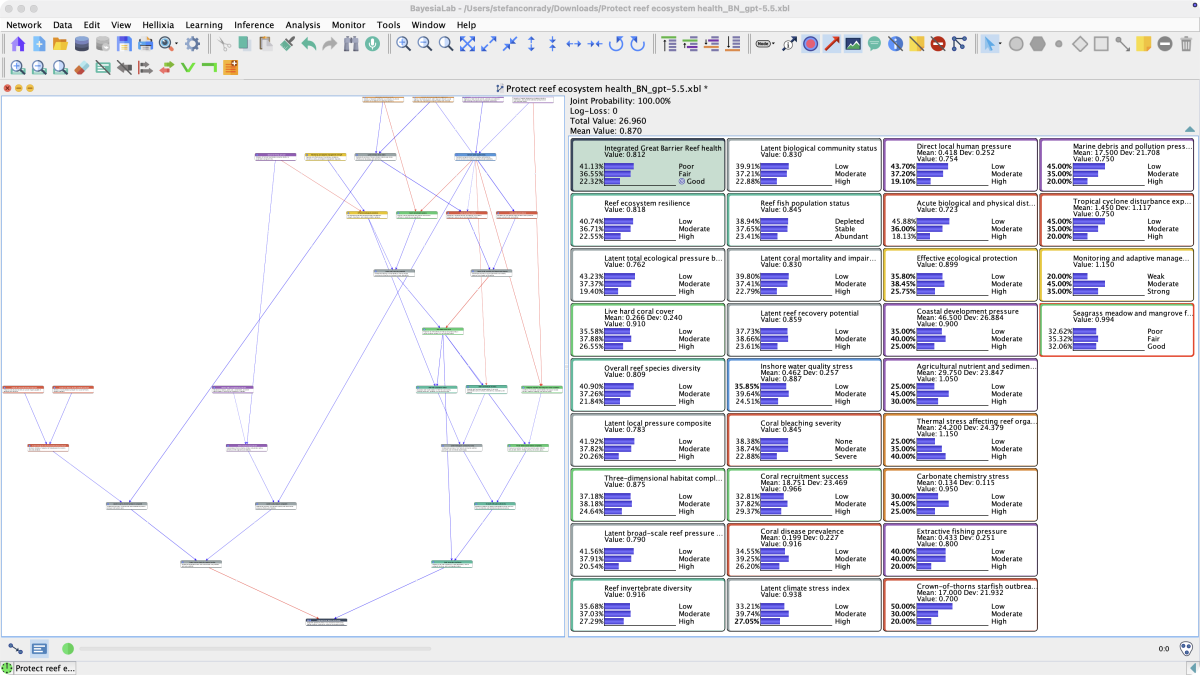Select the 'Reef ecosystem resilience' monitor

click(648, 220)
